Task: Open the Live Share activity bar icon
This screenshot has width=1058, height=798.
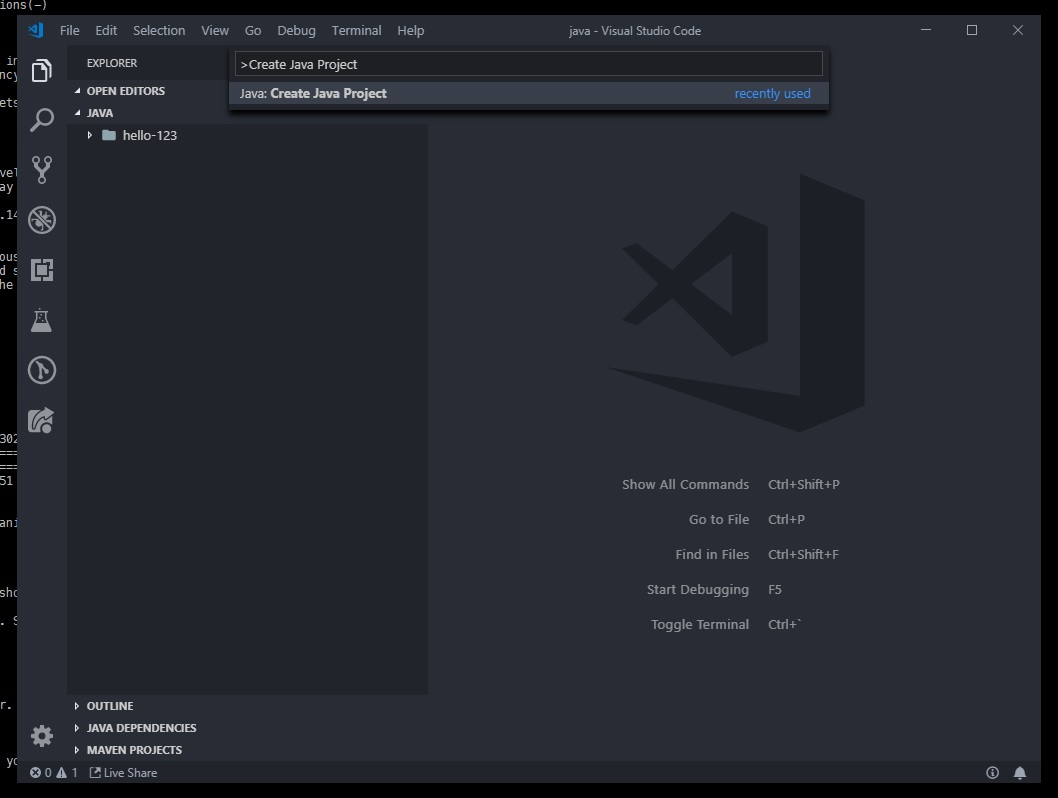Action: pyautogui.click(x=41, y=420)
